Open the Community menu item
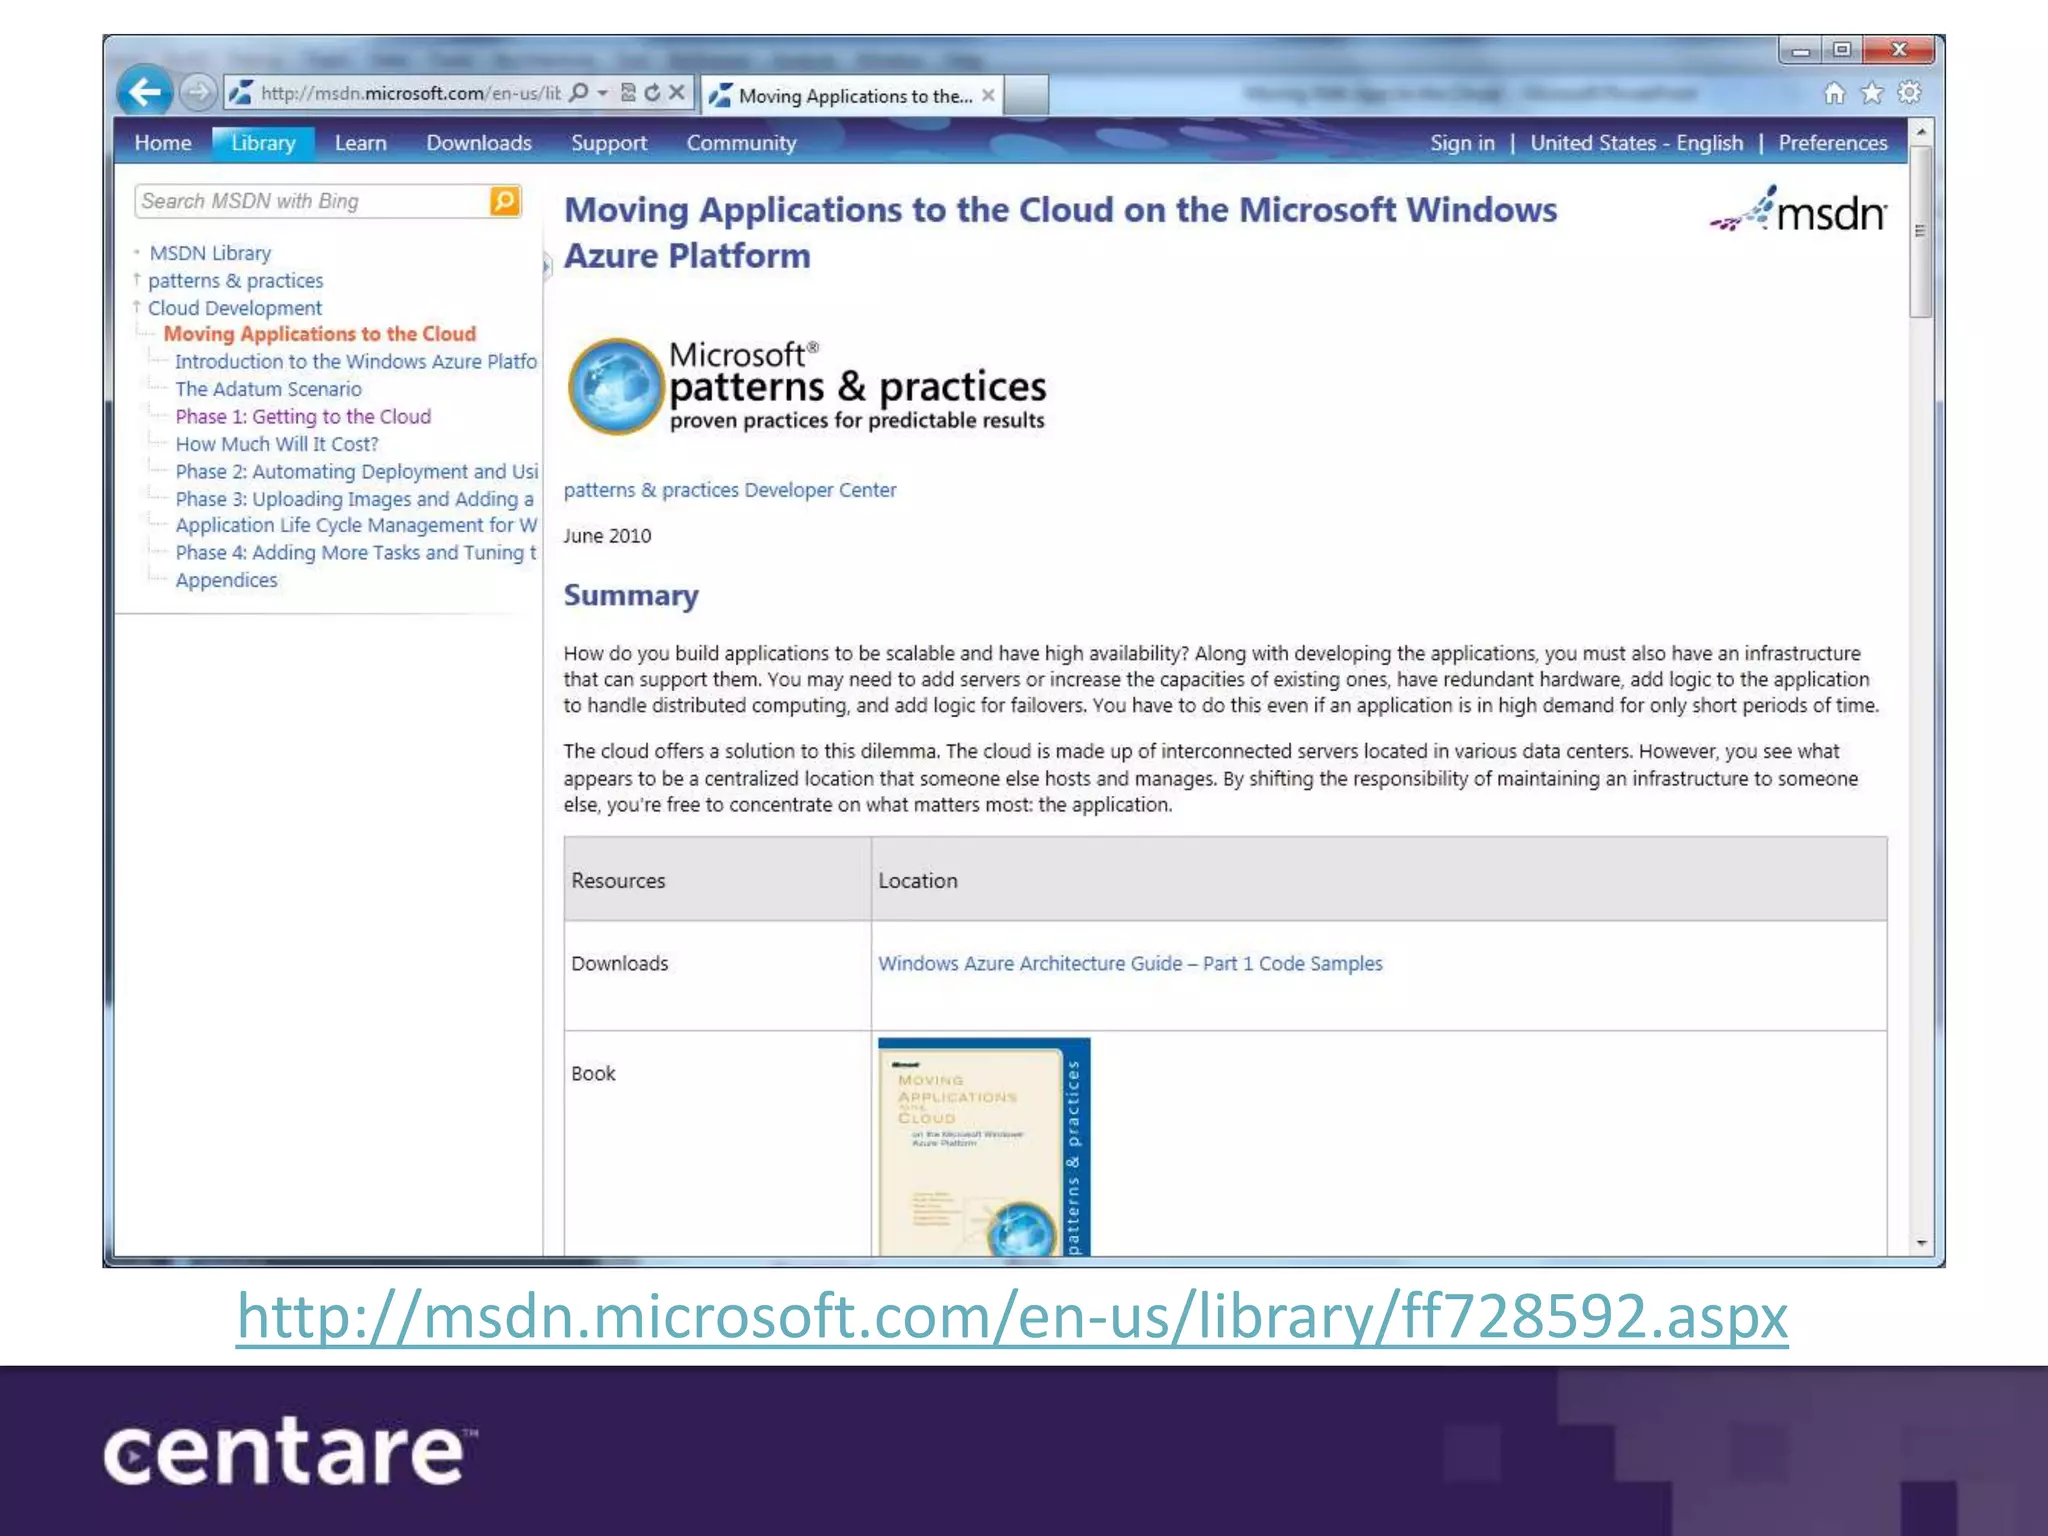 741,143
